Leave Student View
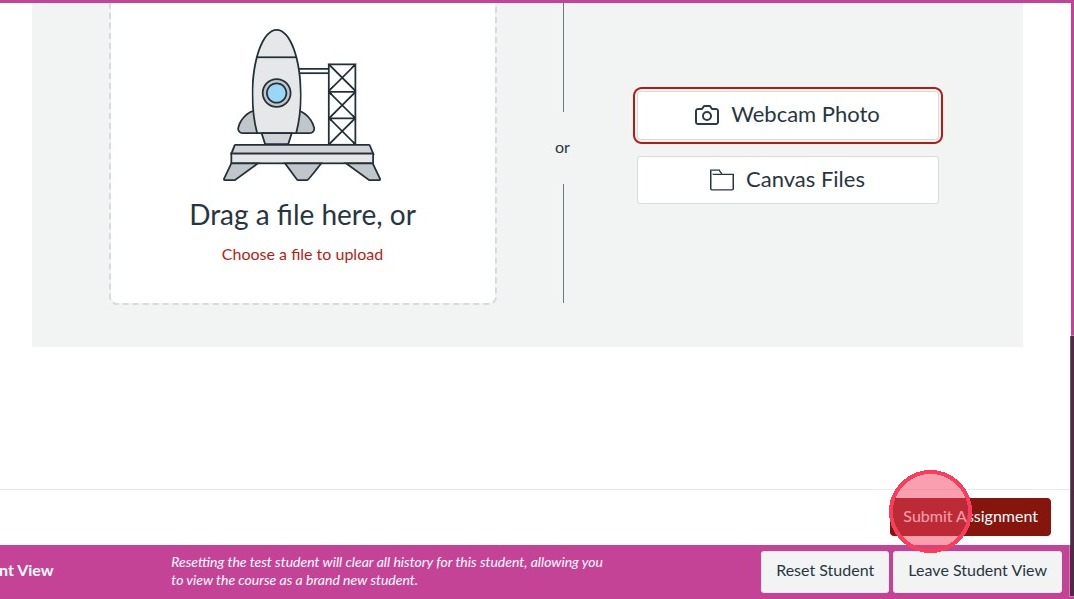 (977, 571)
